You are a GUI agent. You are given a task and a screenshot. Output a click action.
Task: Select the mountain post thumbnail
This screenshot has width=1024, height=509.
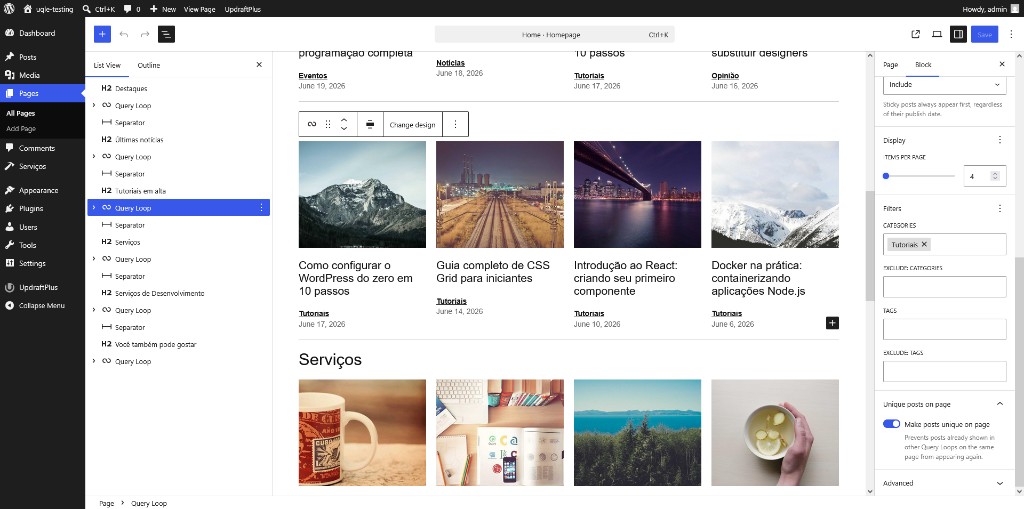[x=362, y=194]
